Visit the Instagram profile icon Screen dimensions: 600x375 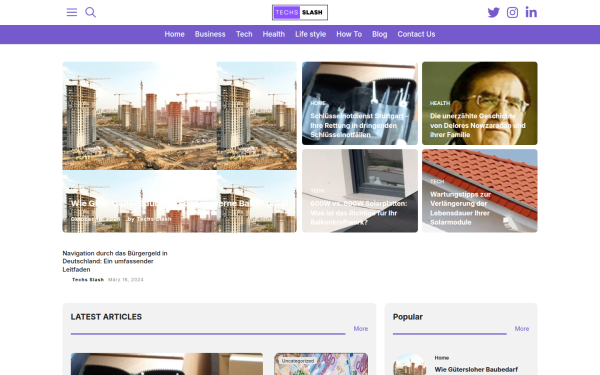(x=512, y=12)
